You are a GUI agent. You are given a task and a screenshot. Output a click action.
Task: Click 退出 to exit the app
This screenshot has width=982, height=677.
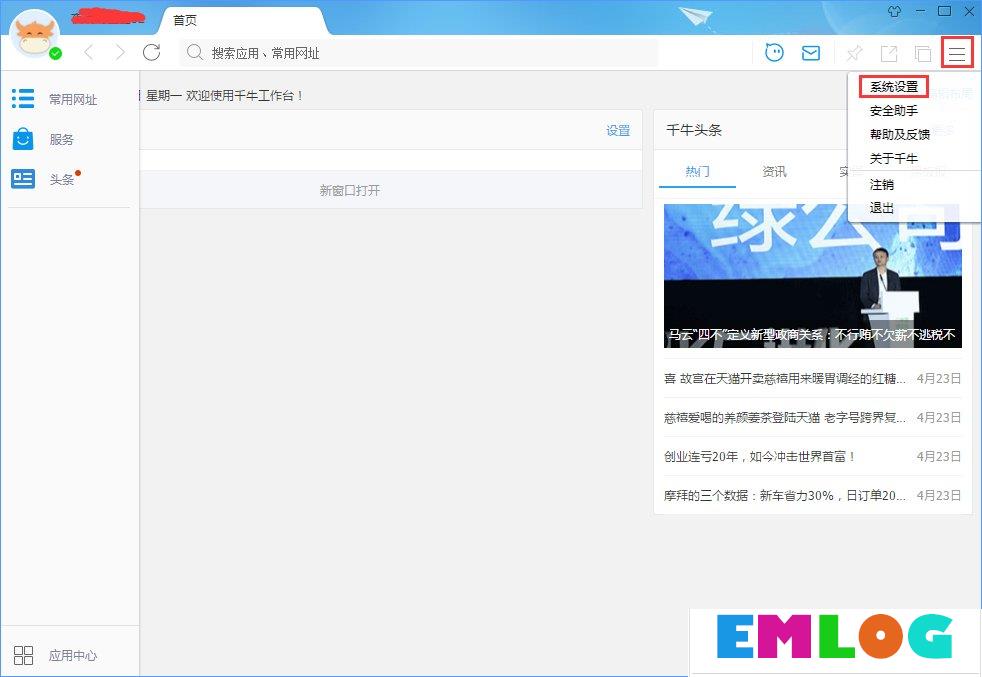pos(882,207)
